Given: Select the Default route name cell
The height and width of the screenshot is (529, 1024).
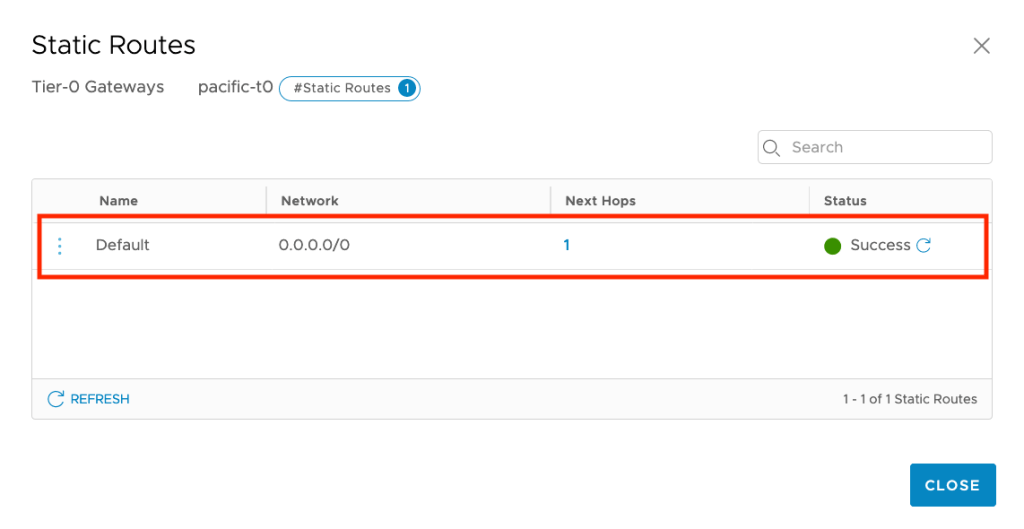Looking at the screenshot, I should [x=122, y=245].
